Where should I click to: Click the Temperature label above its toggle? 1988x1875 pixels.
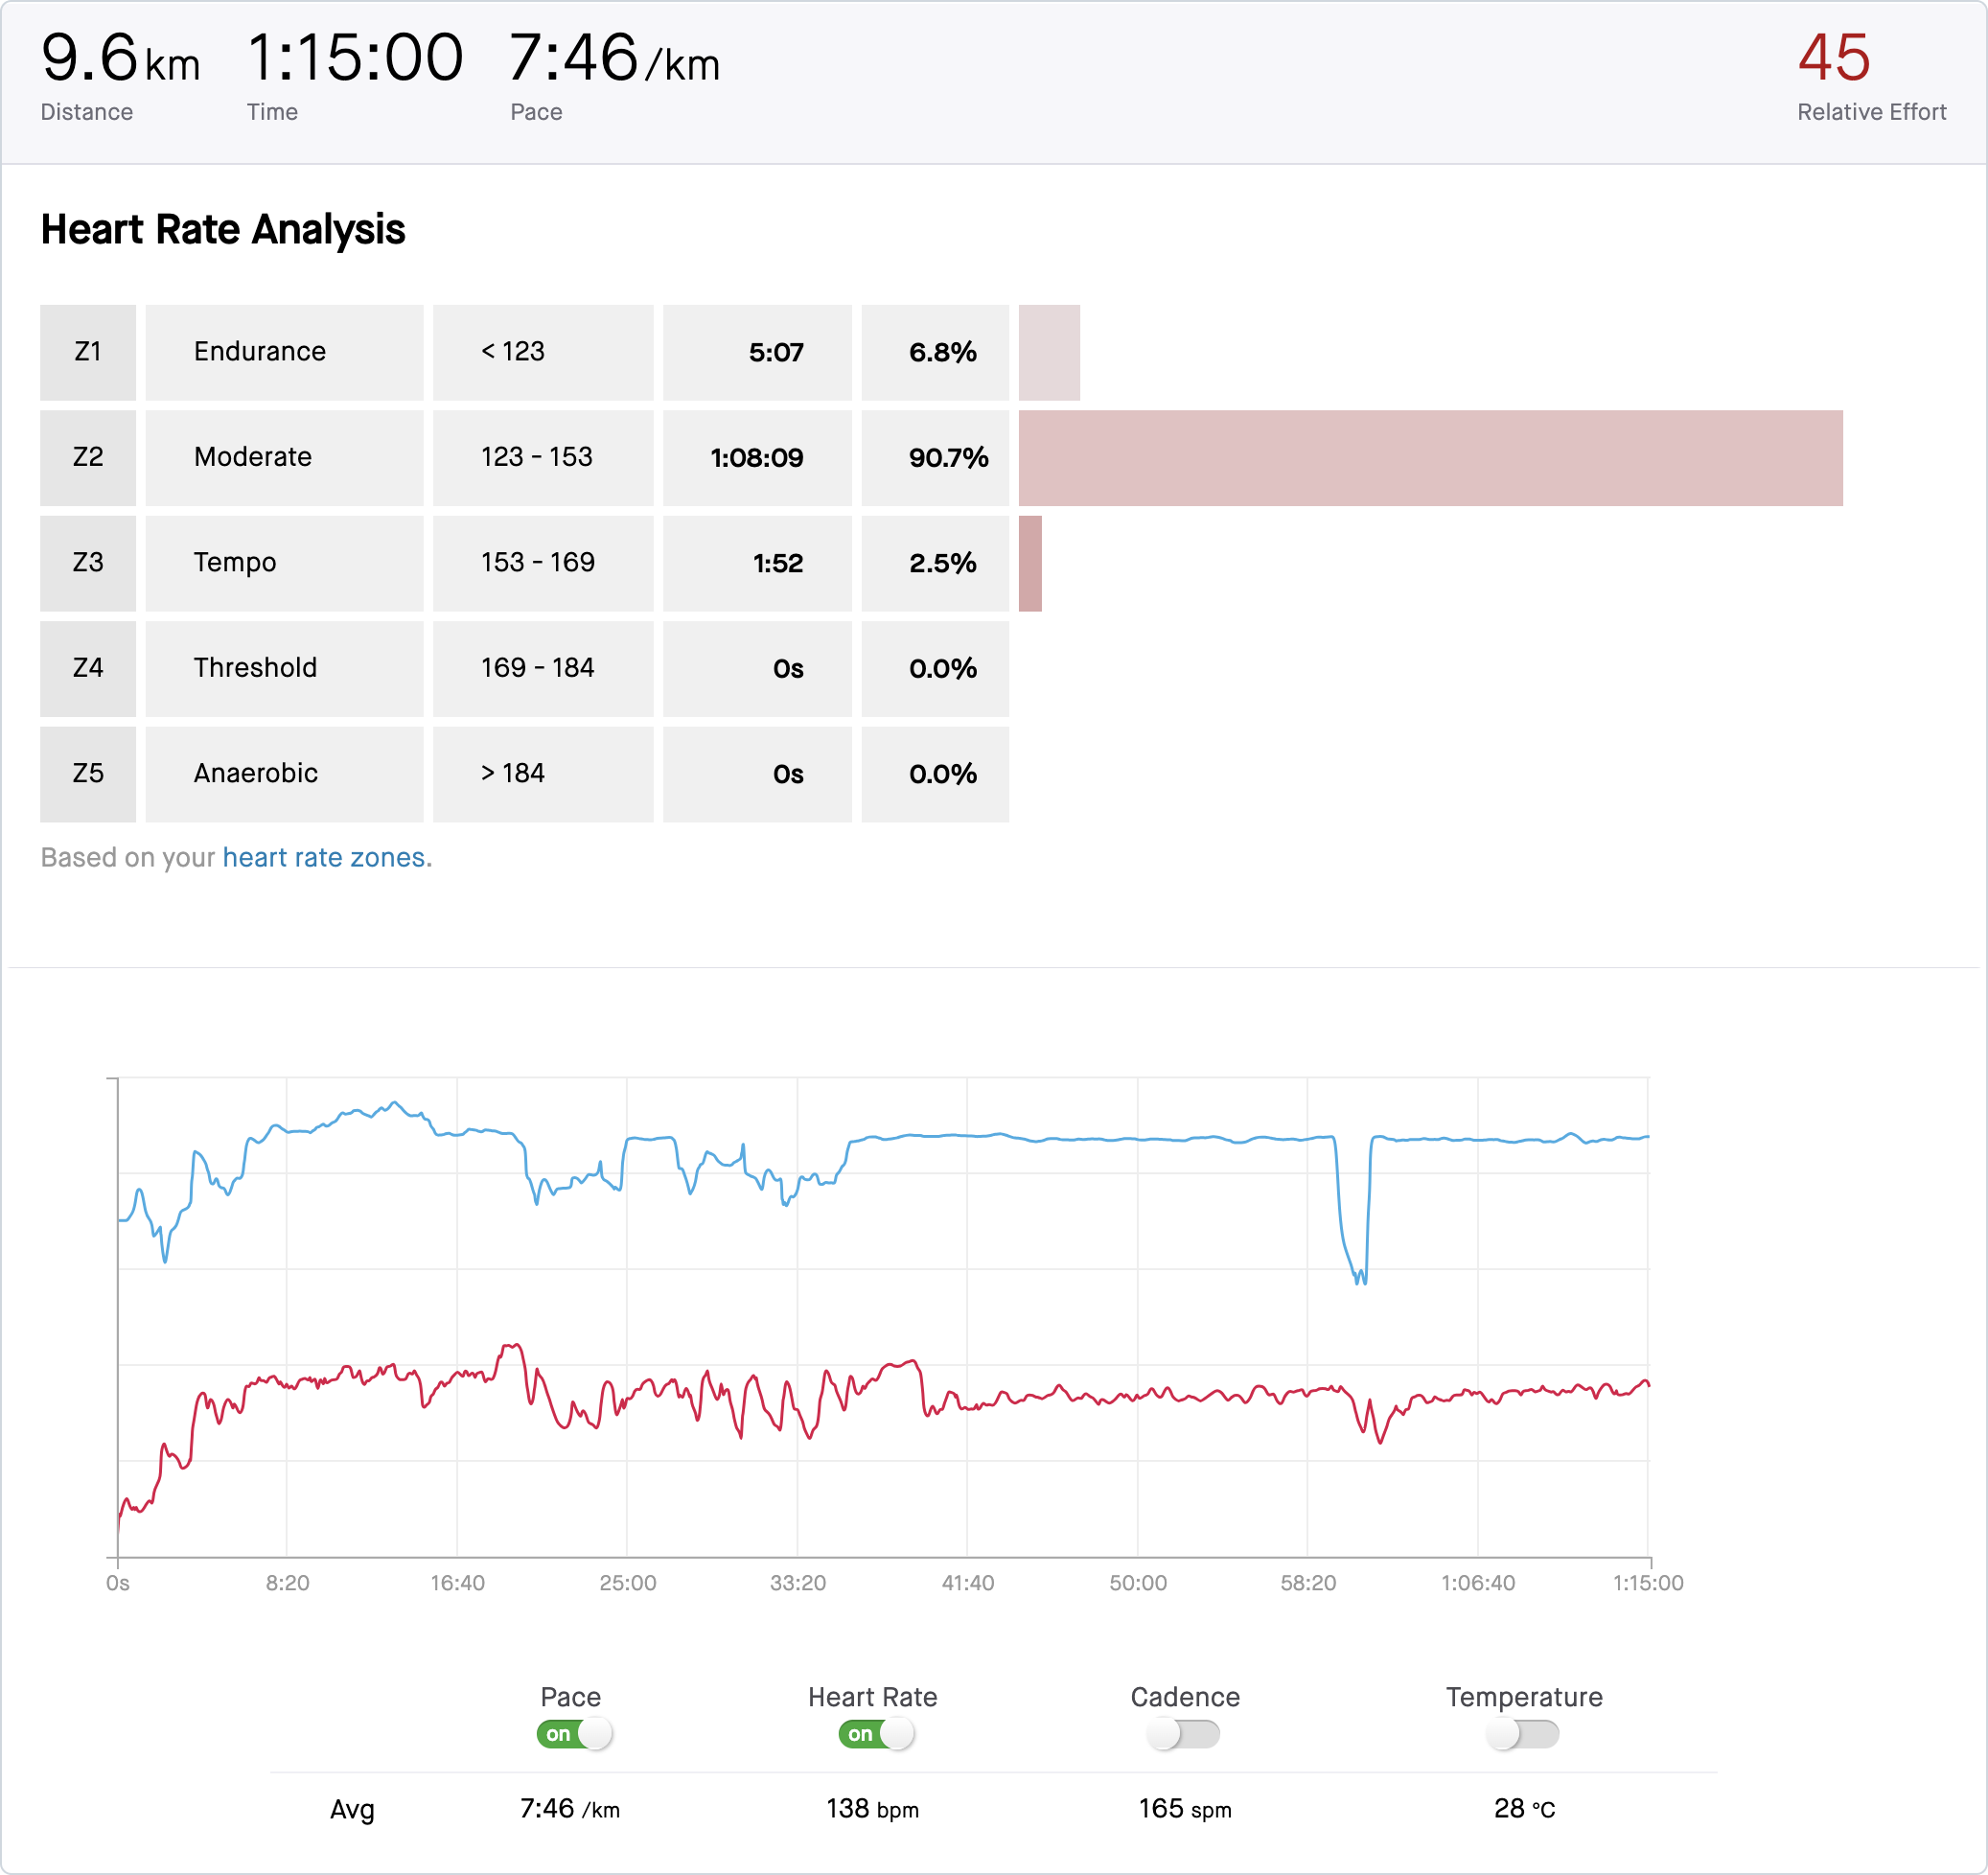(x=1524, y=1696)
